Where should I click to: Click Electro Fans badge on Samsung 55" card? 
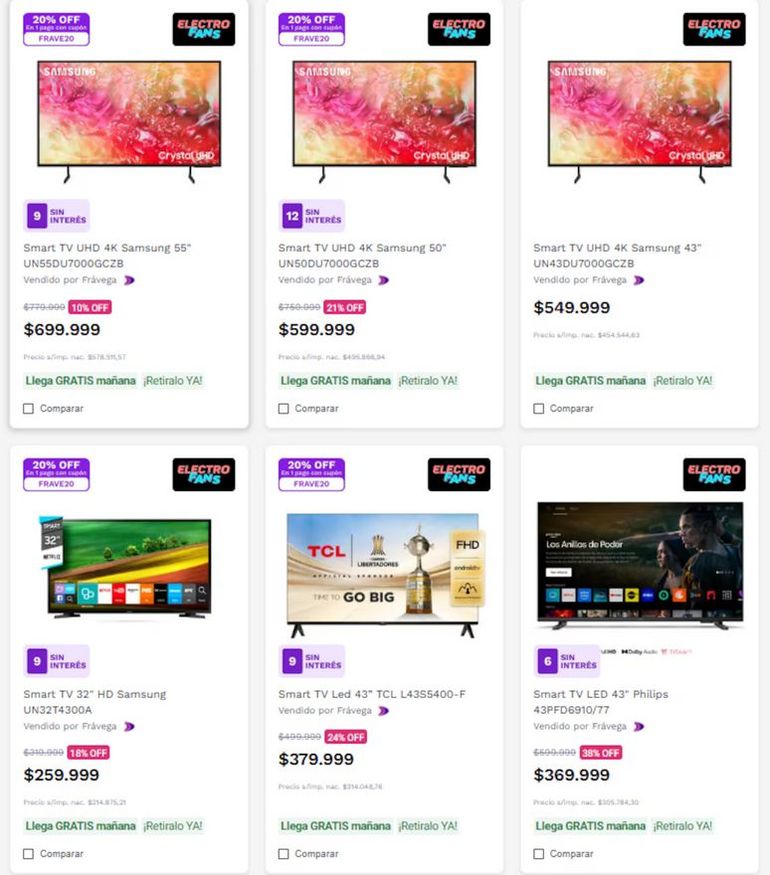[204, 29]
